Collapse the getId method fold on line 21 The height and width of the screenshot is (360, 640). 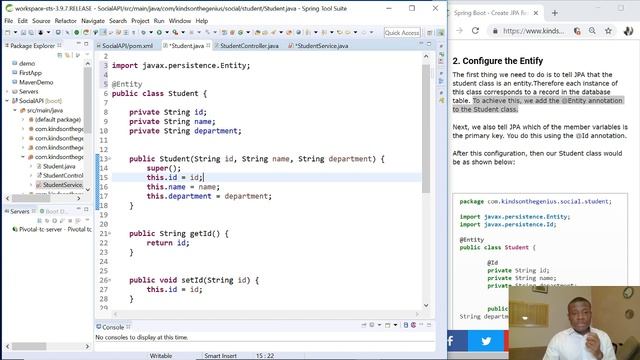point(109,233)
